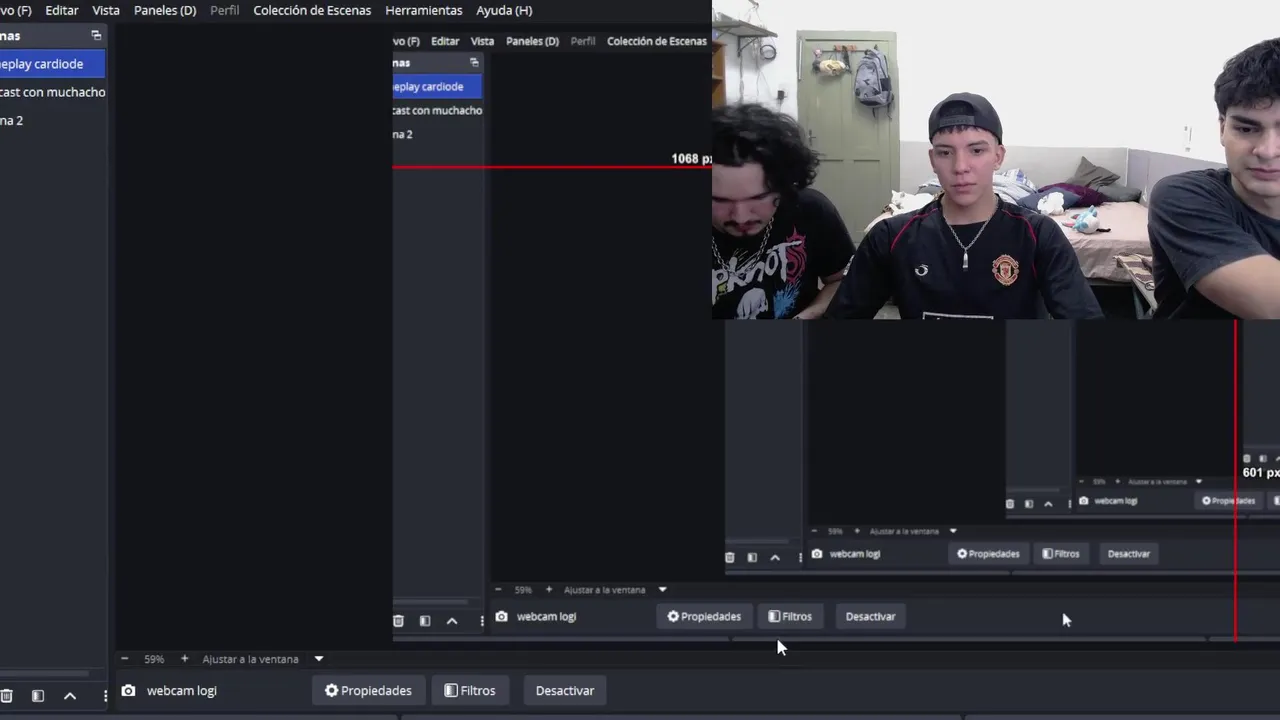Open Filtros in the first nested preview

(790, 617)
